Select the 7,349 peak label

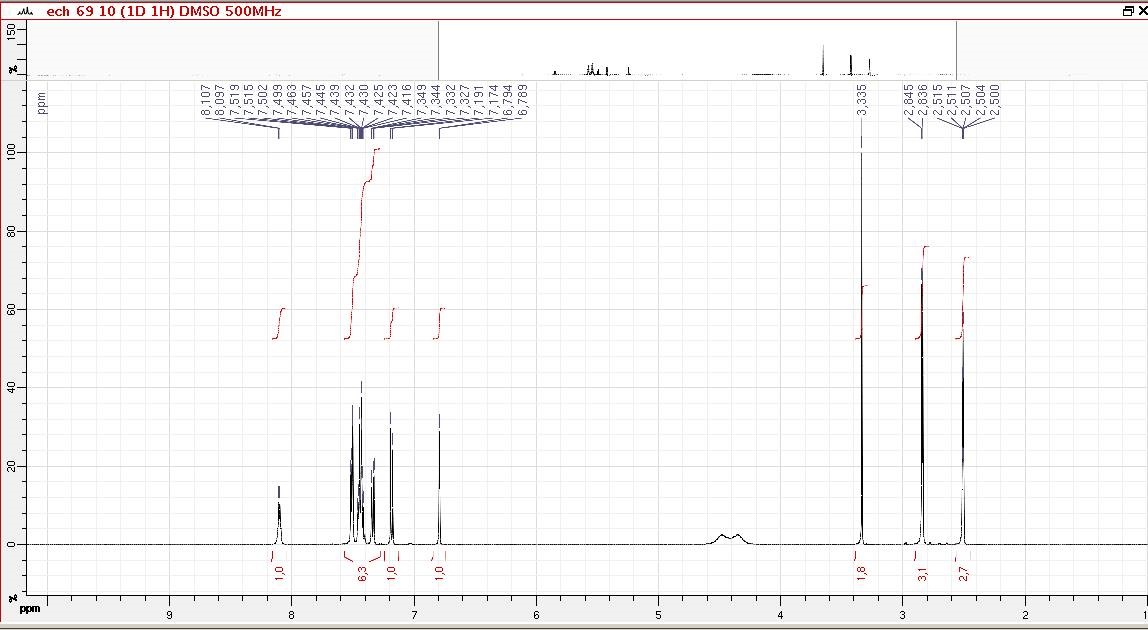422,100
